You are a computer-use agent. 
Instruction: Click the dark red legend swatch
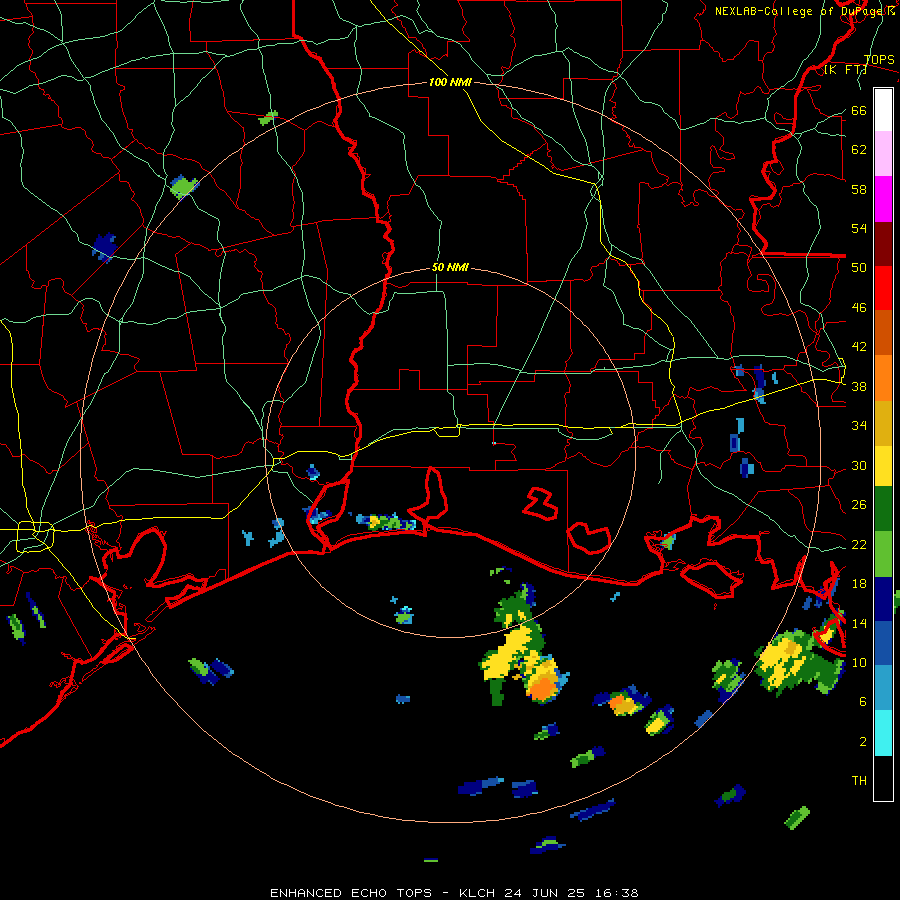883,245
